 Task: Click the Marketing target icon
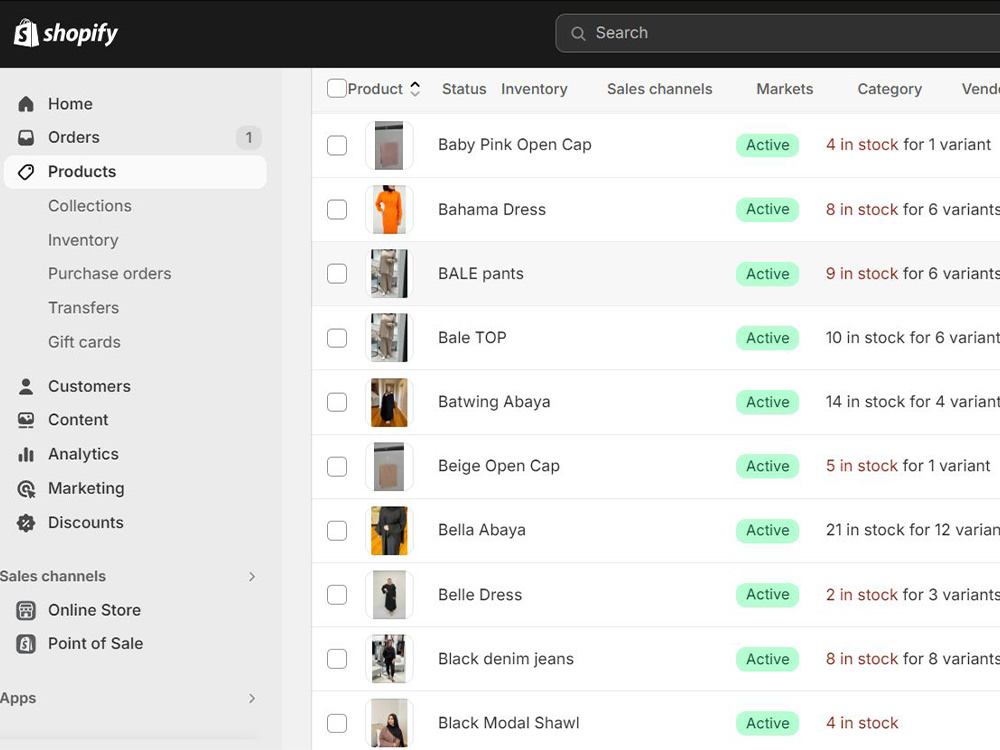(26, 489)
